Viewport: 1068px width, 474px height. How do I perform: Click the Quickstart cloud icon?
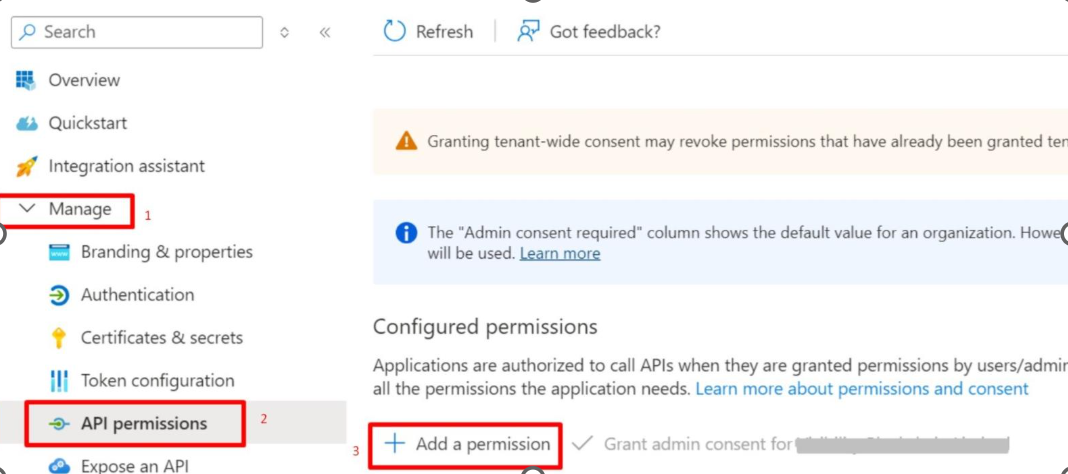[x=27, y=123]
